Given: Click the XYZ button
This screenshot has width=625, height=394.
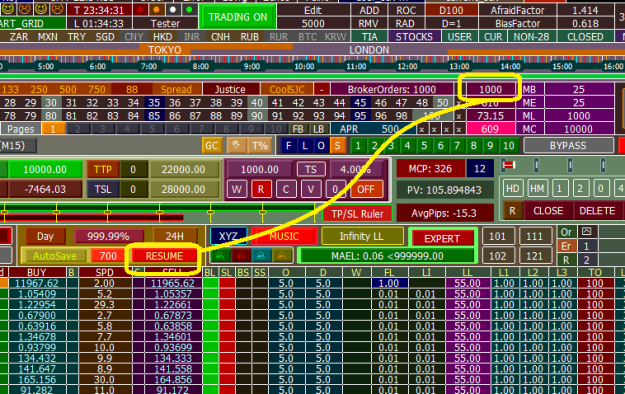Looking at the screenshot, I should coord(228,236).
